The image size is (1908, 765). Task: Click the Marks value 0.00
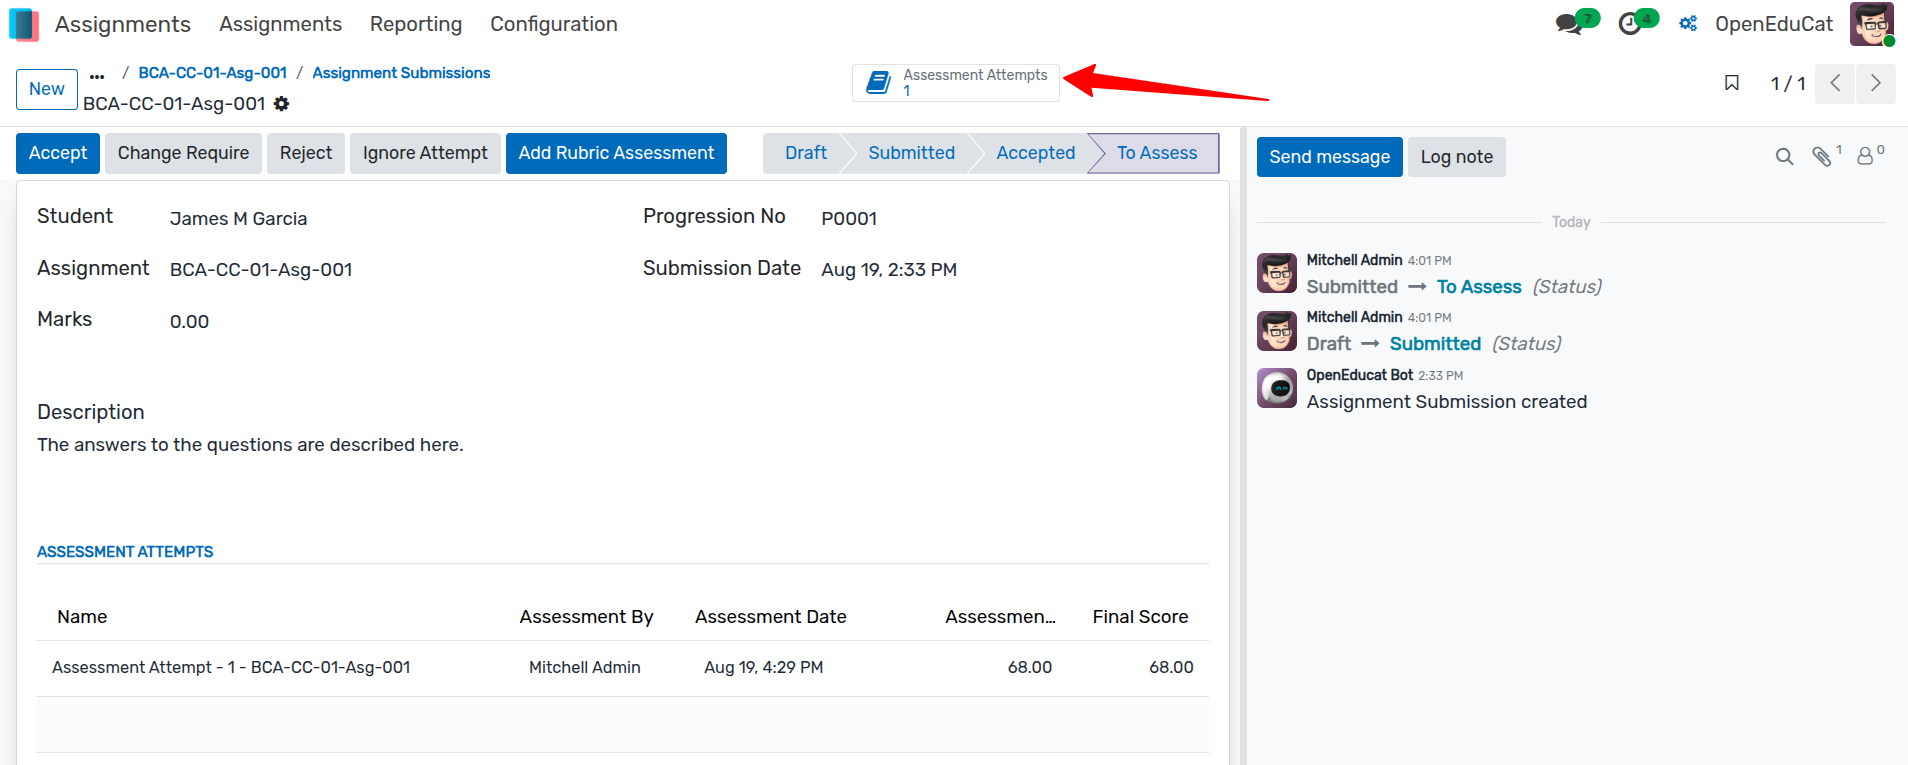[x=189, y=322]
